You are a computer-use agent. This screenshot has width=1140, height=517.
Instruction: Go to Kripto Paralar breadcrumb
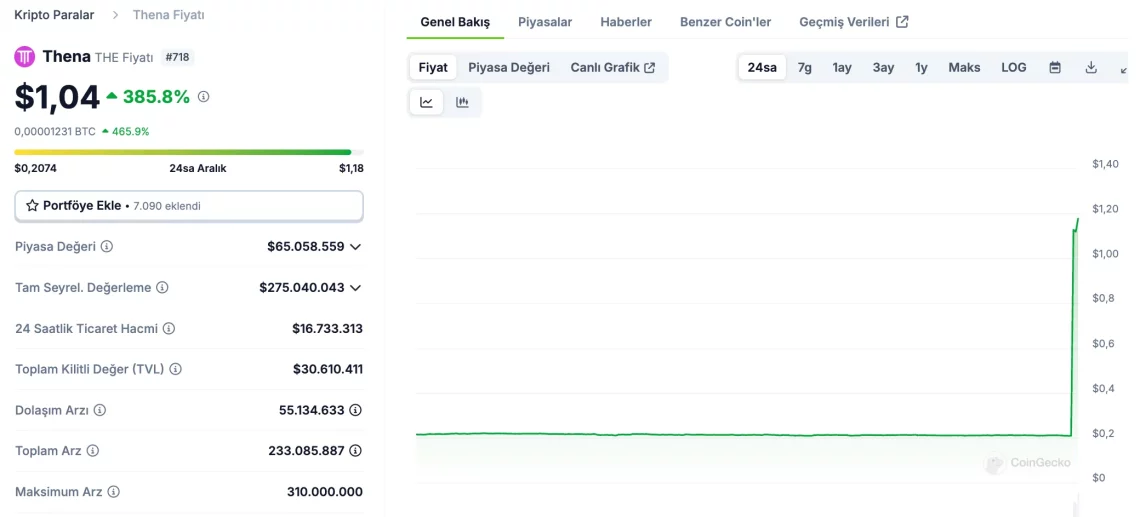pos(55,15)
